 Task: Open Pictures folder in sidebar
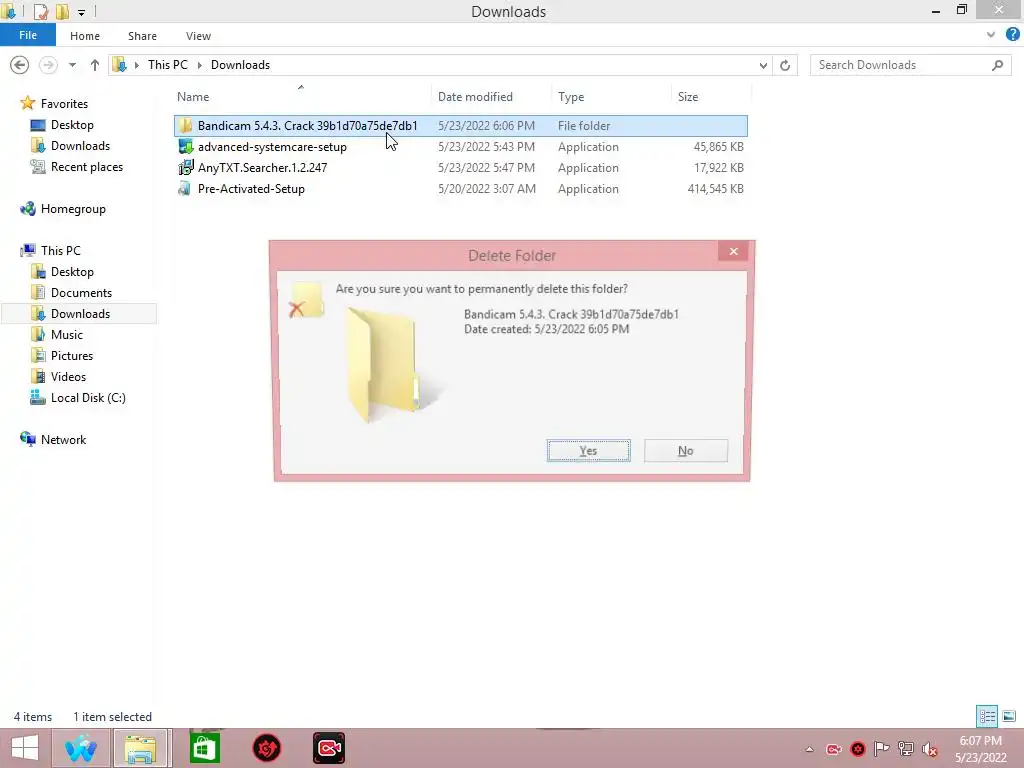click(72, 356)
